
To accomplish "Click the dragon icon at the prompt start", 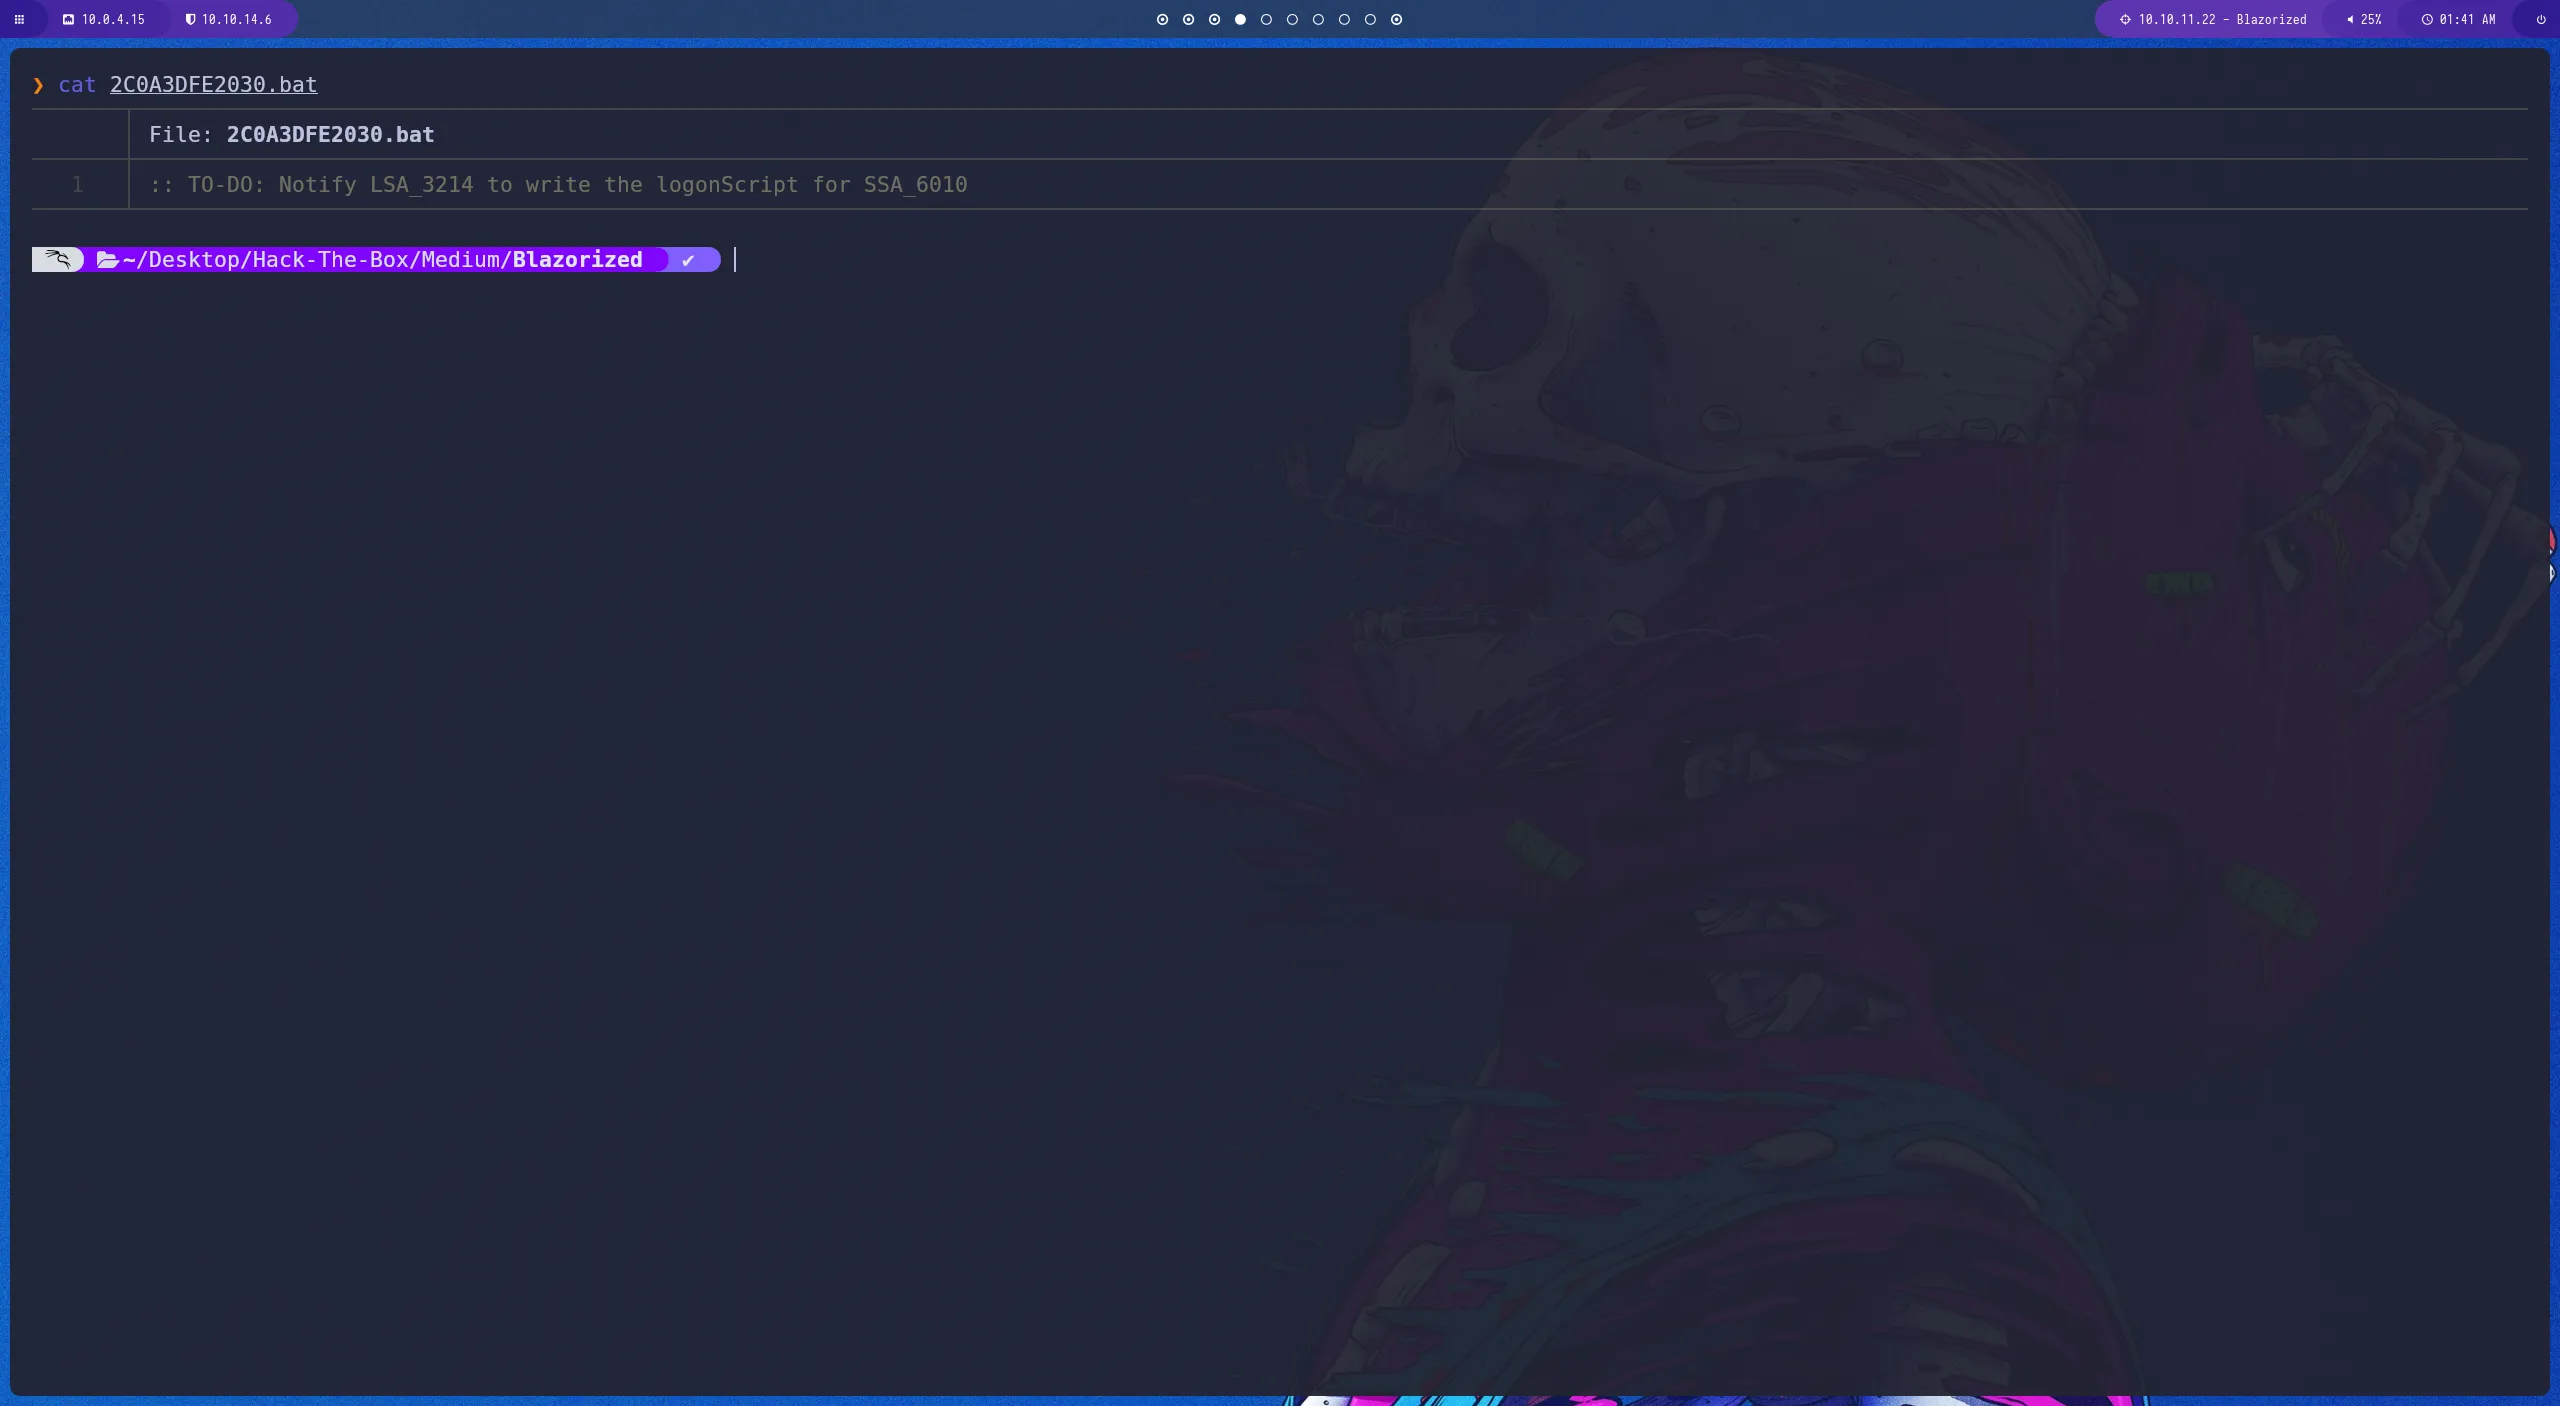I will [58, 259].
